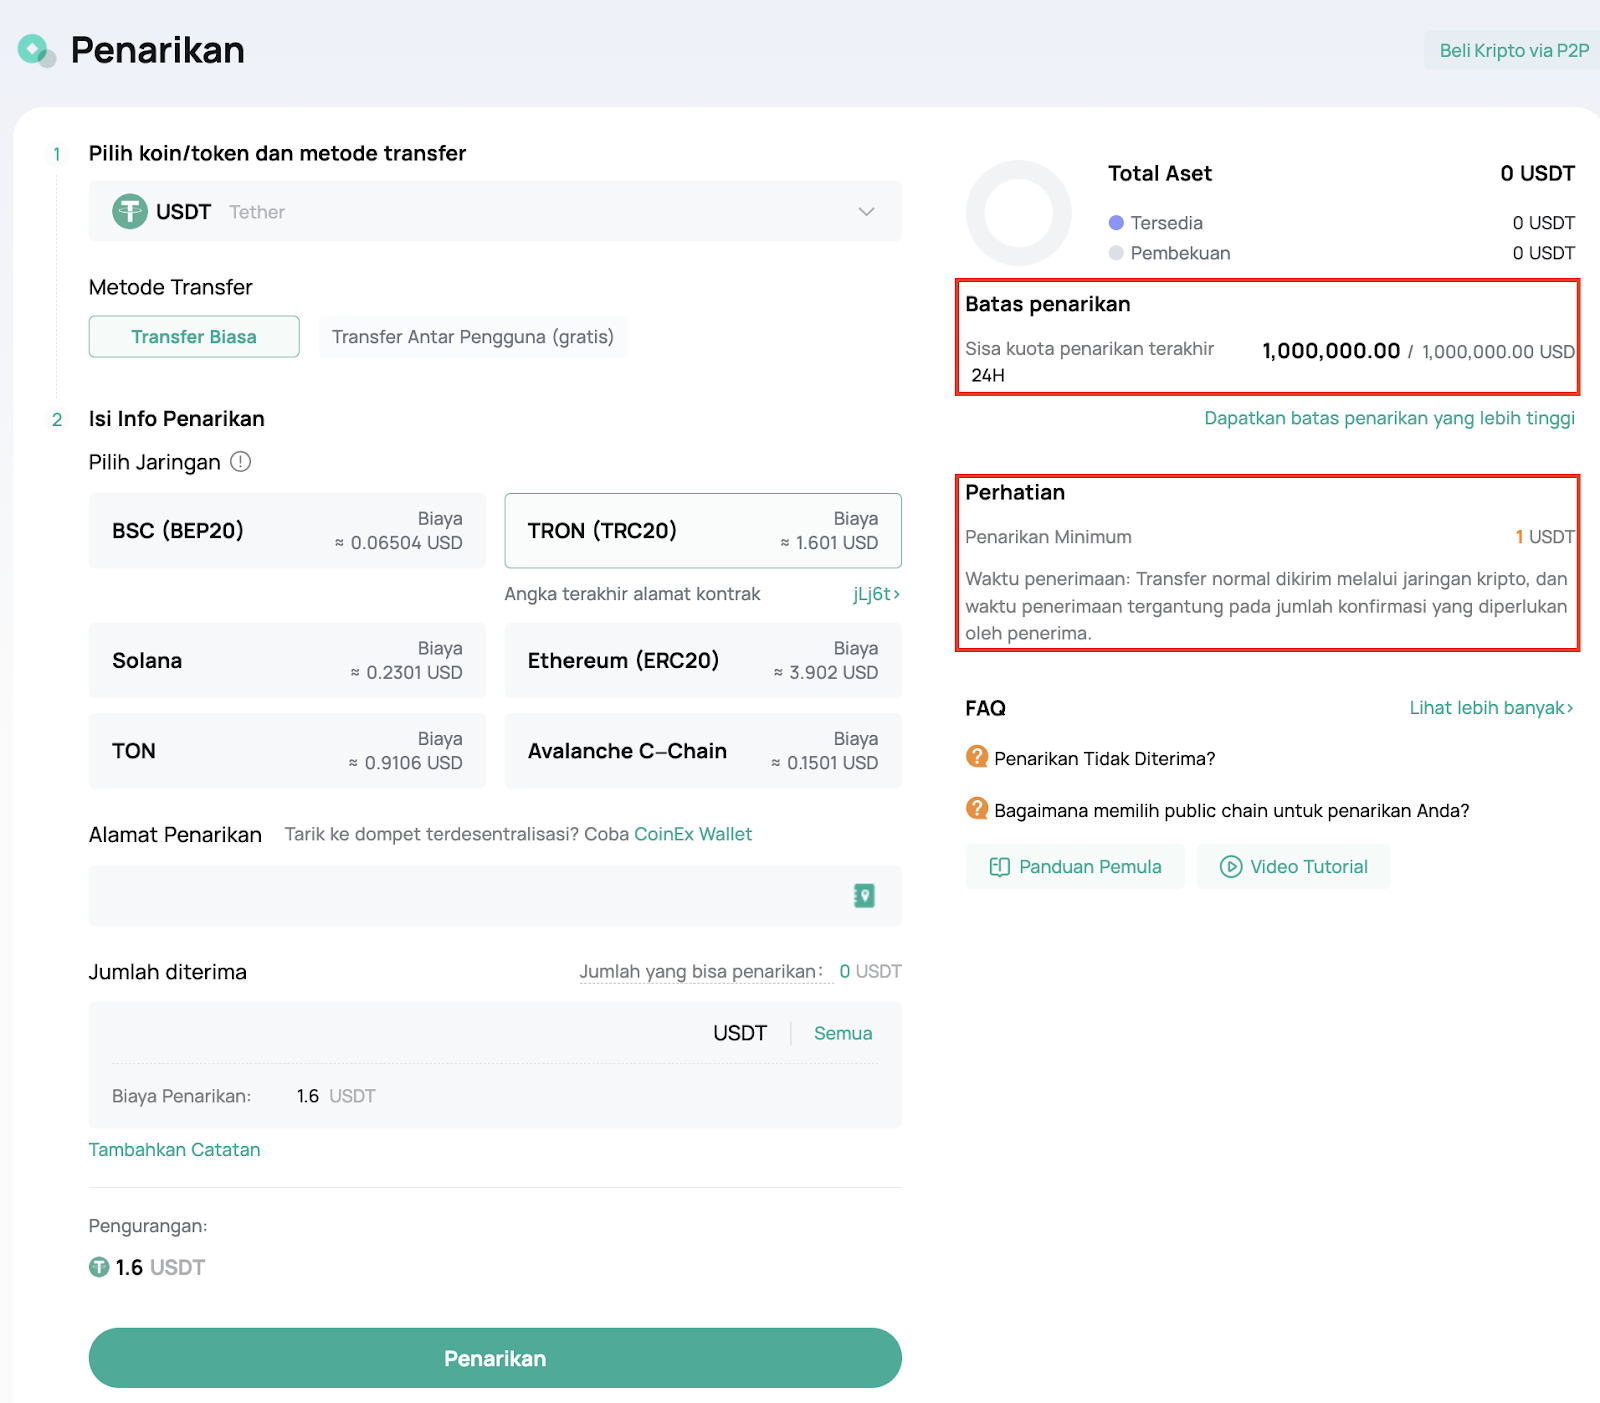Click Tambahkan Catatan link
Screen dimensions: 1600x1403
point(175,1150)
